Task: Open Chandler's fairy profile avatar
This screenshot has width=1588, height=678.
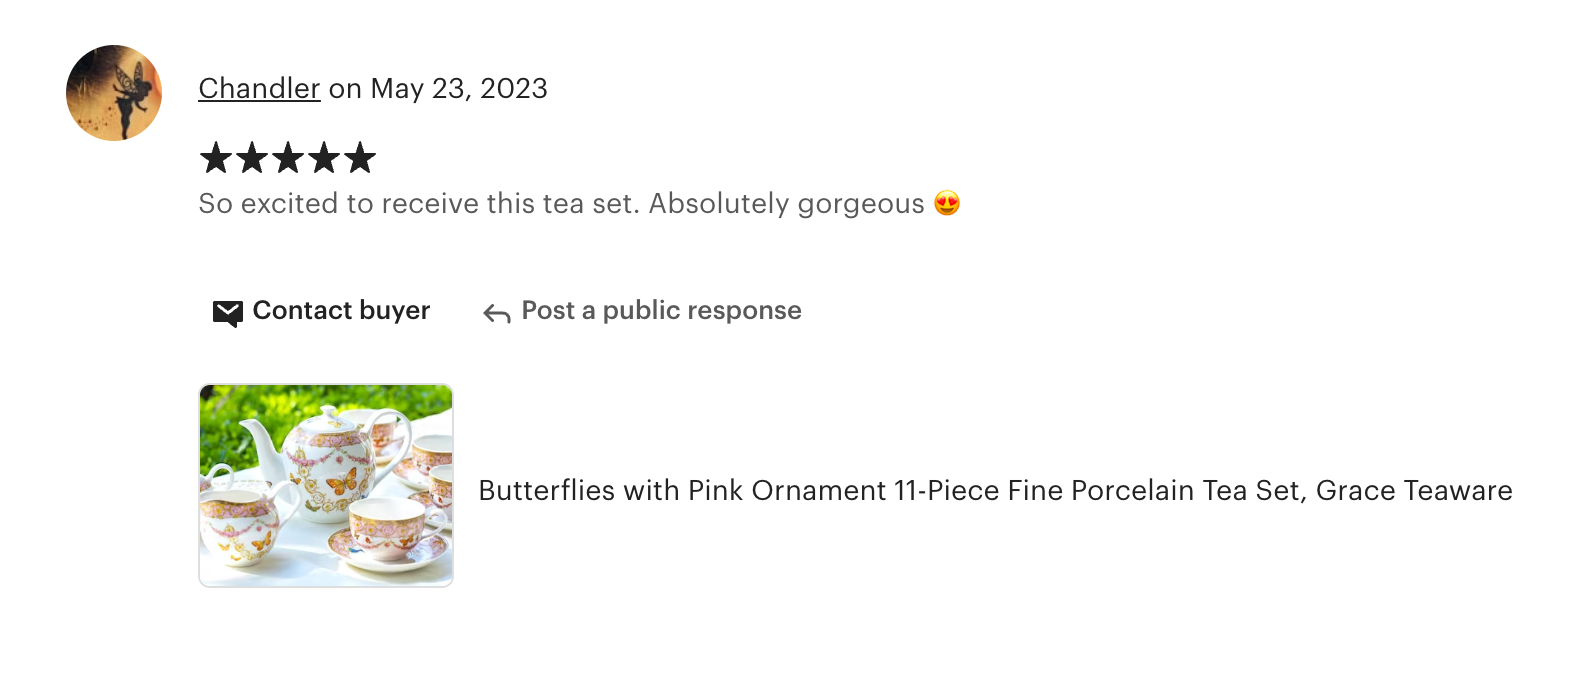Action: tap(114, 93)
